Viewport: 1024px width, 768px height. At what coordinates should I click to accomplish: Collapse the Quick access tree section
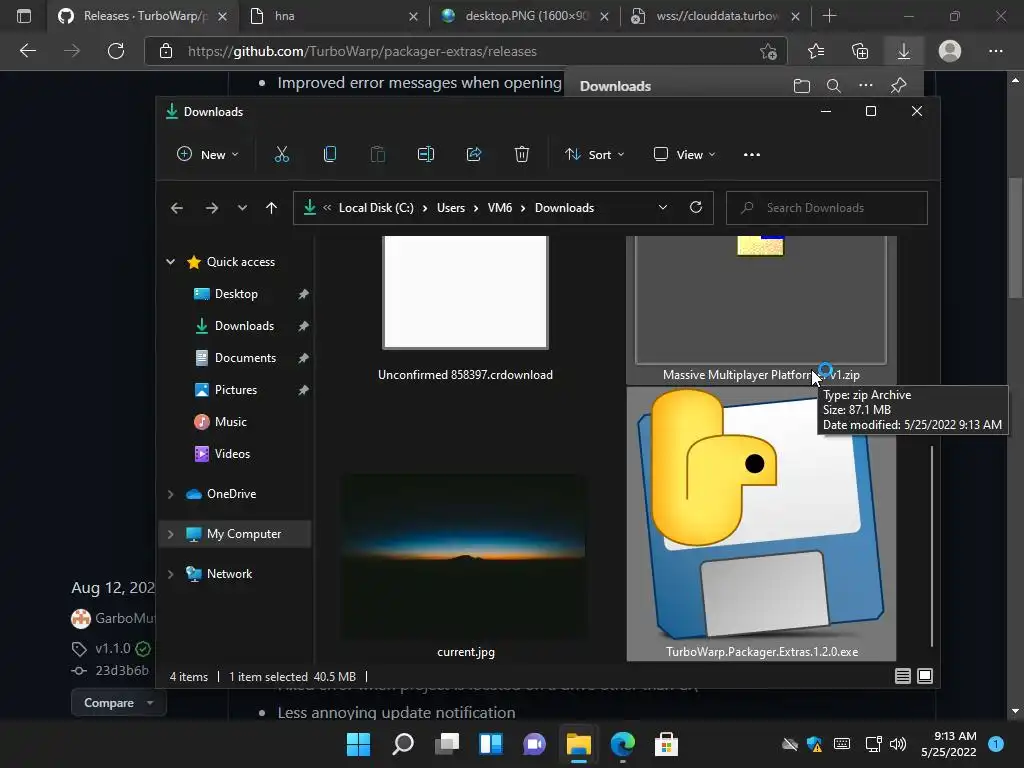[170, 262]
